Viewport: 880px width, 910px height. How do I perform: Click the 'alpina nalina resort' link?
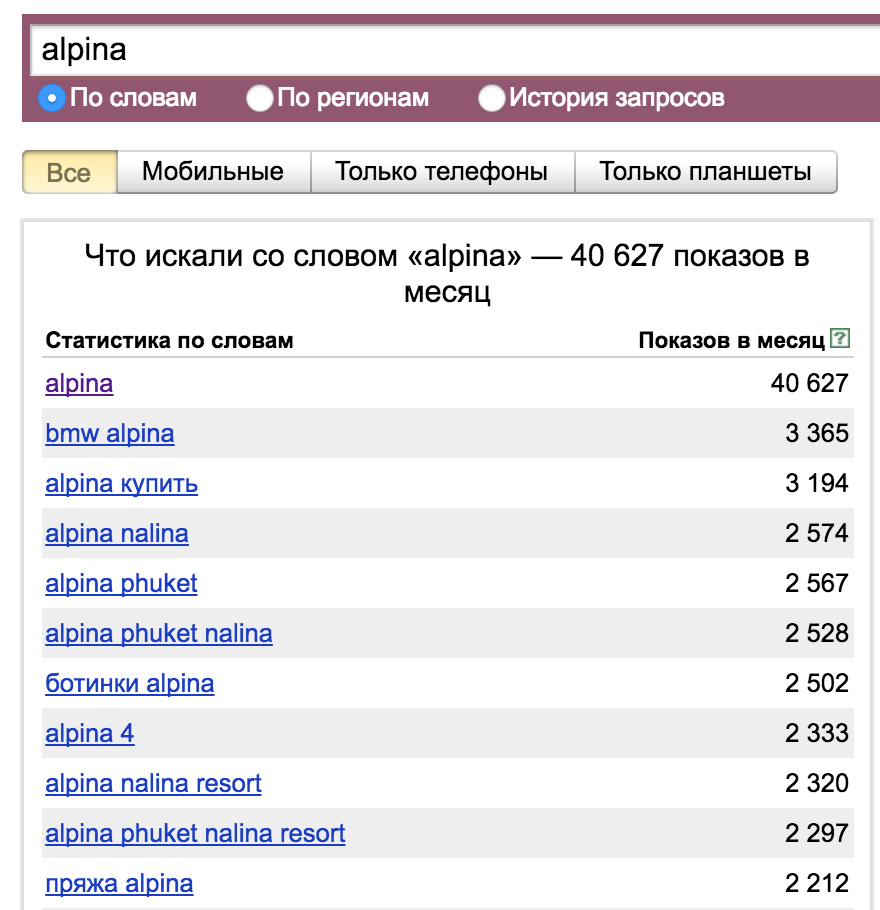click(153, 784)
